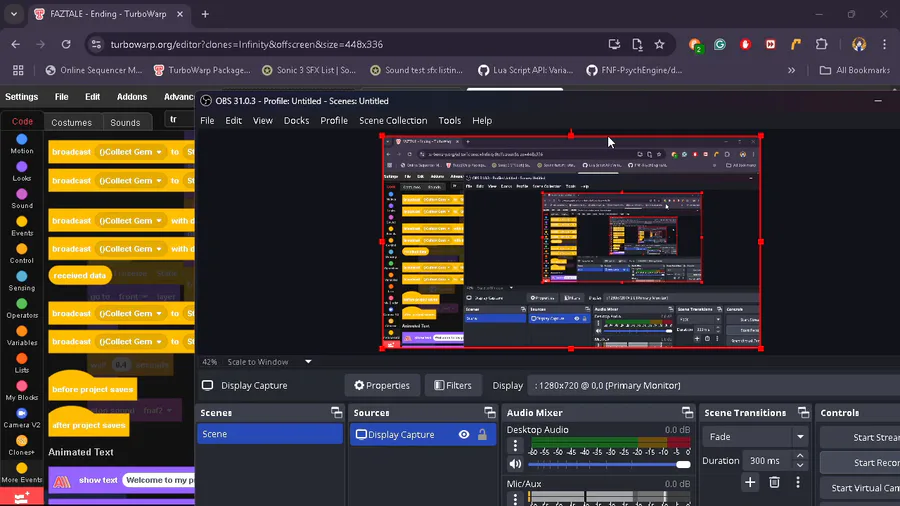Open source Properties button
This screenshot has height=506, width=900.
[382, 386]
